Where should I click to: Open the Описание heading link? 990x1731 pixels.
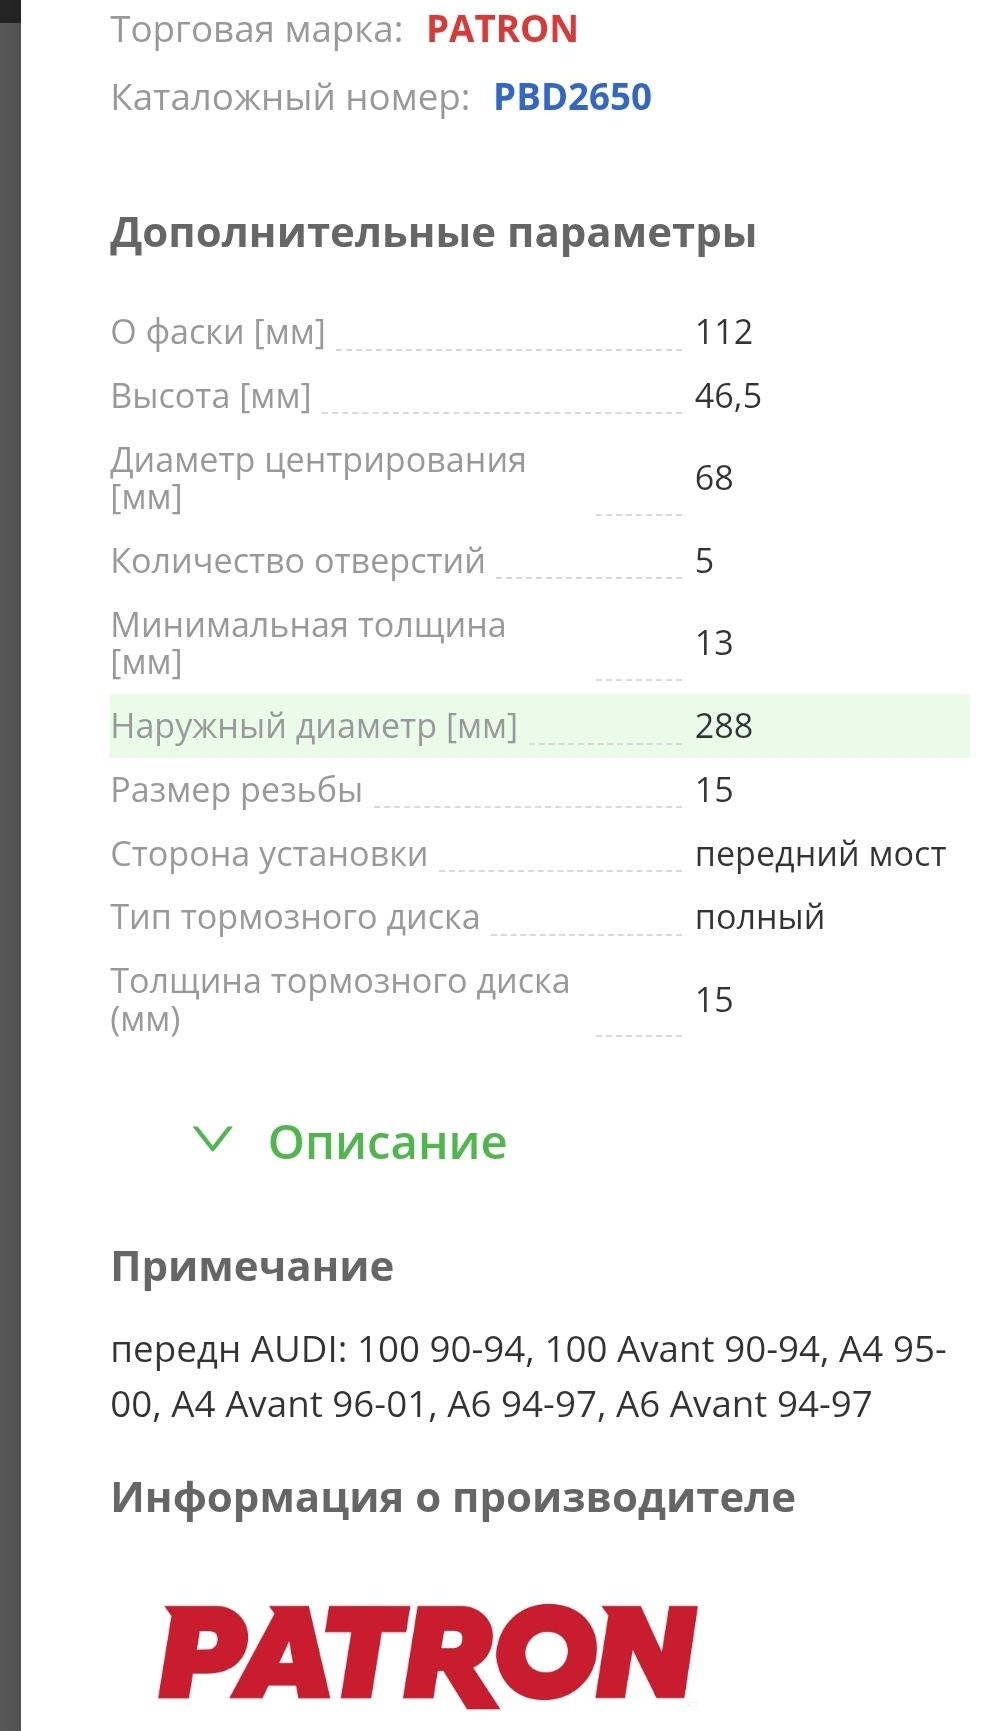387,1141
